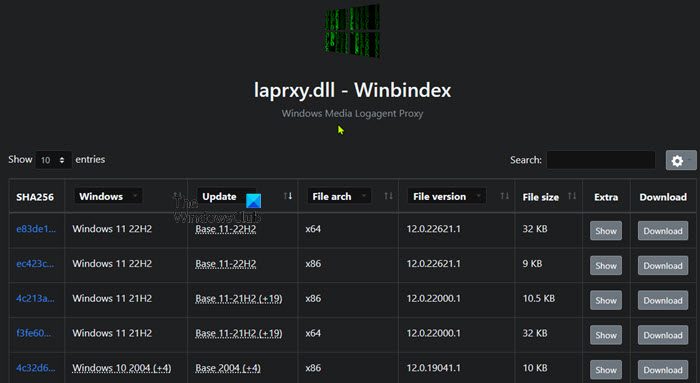The height and width of the screenshot is (383, 700).
Task: Click the Download column header
Action: (663, 197)
